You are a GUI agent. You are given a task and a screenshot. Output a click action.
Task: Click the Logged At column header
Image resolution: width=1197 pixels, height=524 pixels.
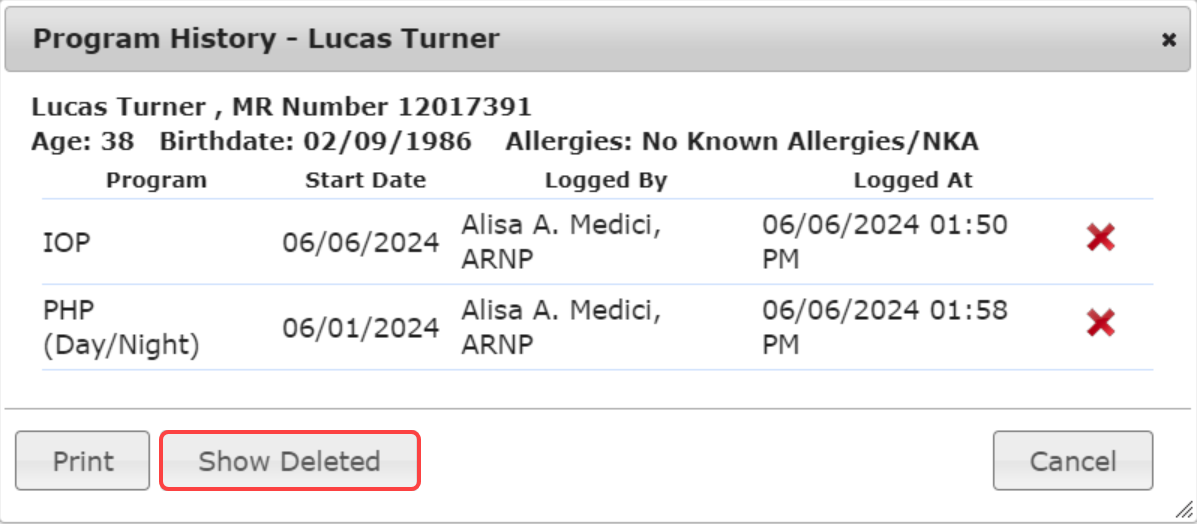(913, 181)
